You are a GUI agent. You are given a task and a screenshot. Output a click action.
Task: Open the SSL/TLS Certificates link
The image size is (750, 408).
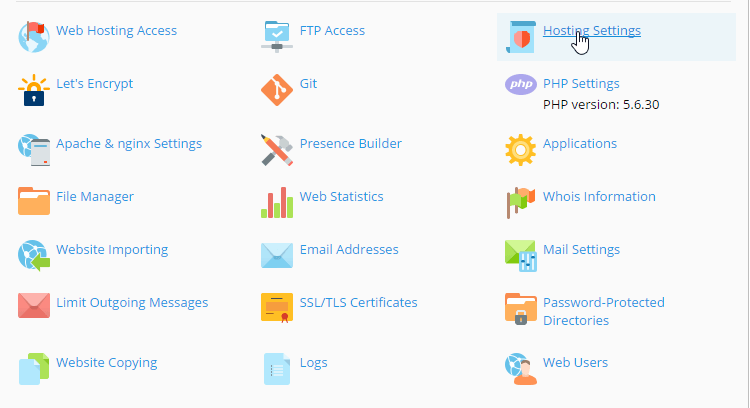(358, 303)
